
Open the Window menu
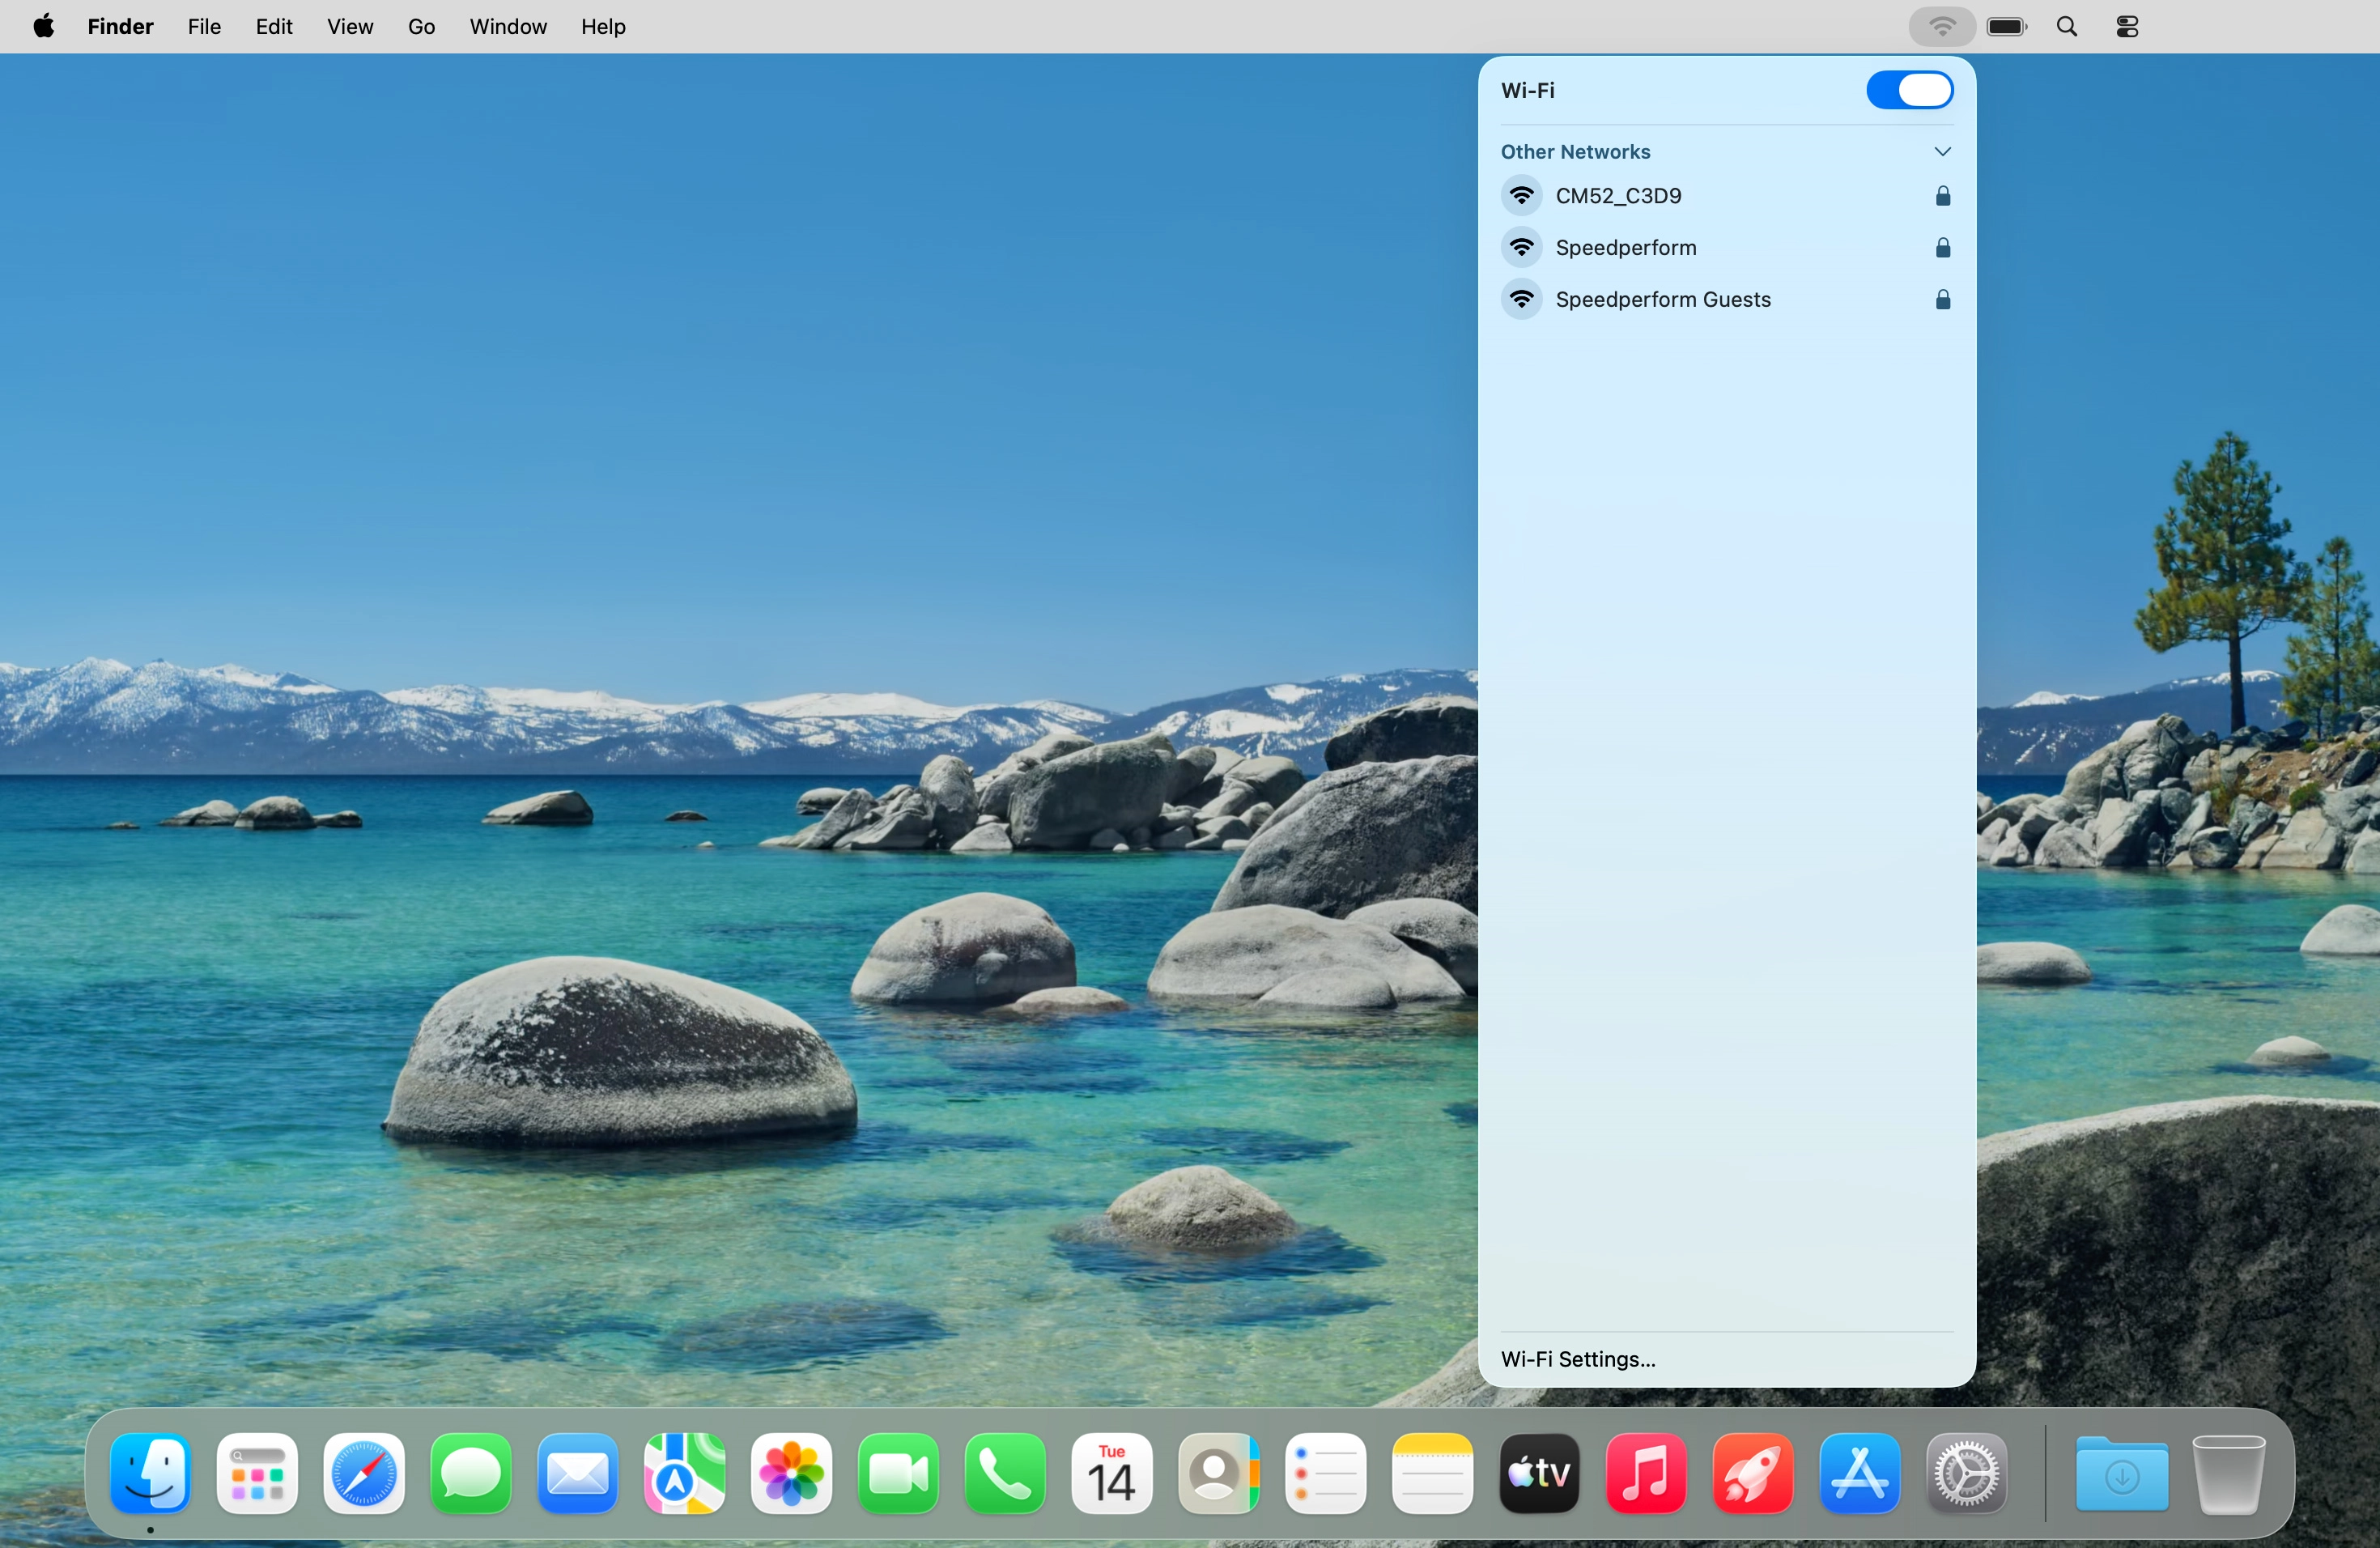(508, 27)
